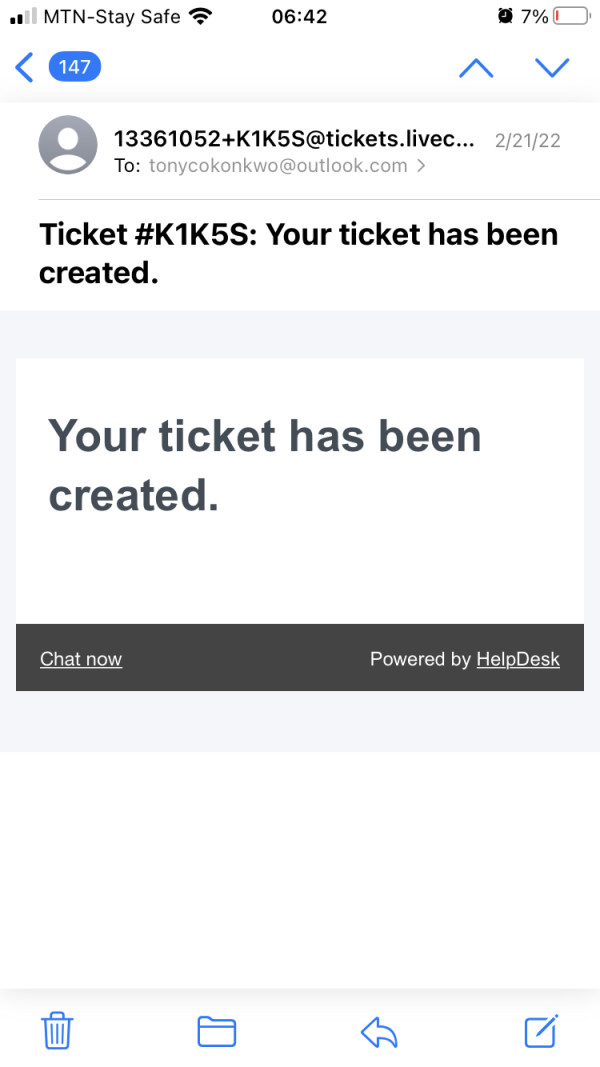Delete this email with trash icon
This screenshot has width=600, height=1067.
[x=57, y=1029]
